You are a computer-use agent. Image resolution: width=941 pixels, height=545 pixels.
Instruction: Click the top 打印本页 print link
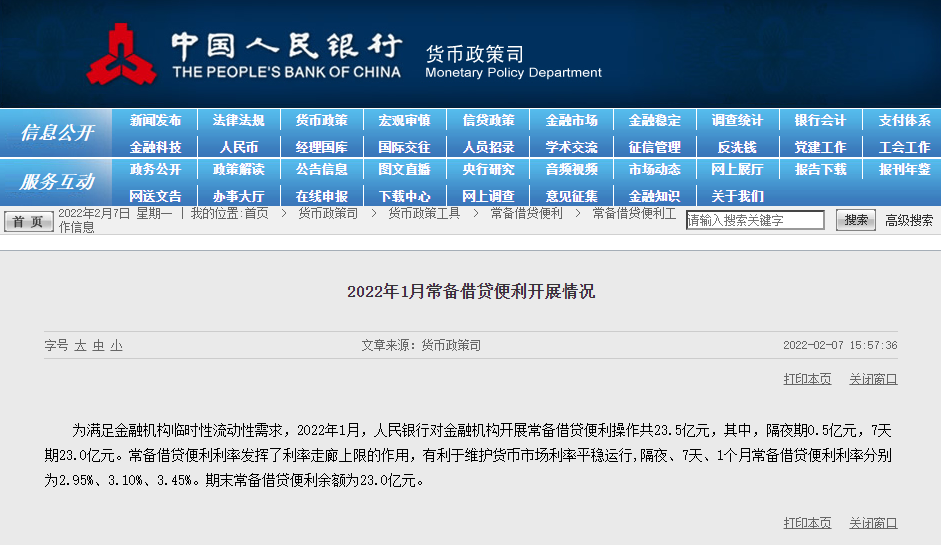point(807,379)
